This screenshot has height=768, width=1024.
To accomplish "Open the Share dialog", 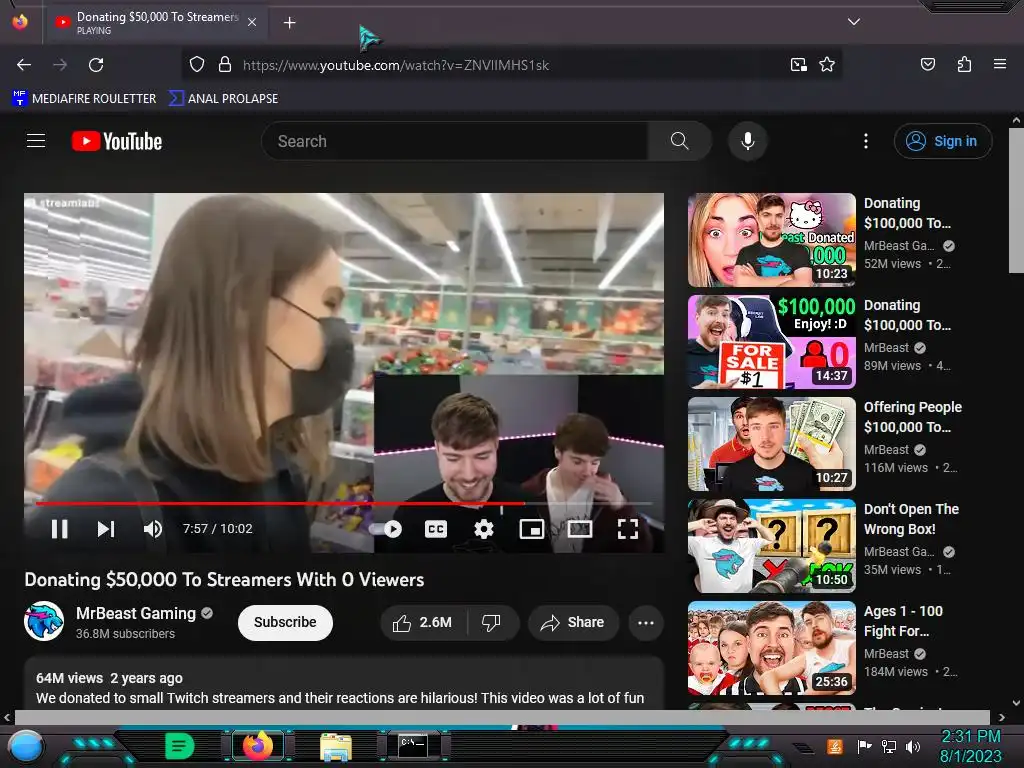I will (x=572, y=622).
